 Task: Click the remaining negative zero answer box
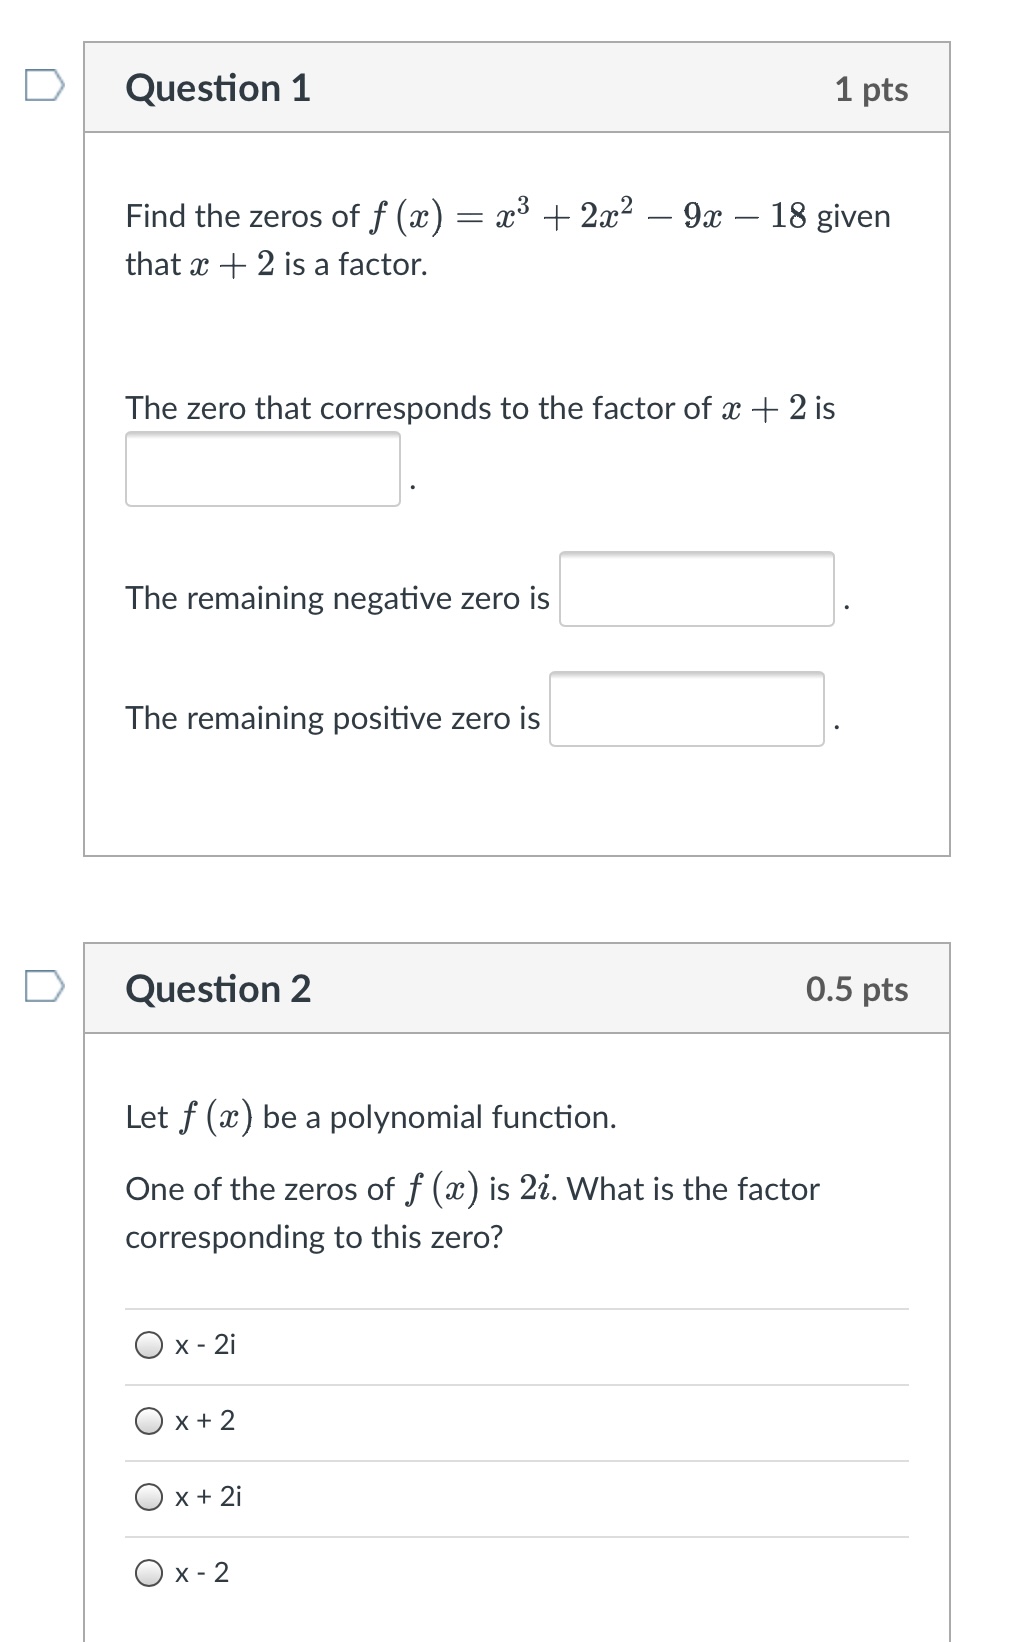(697, 590)
